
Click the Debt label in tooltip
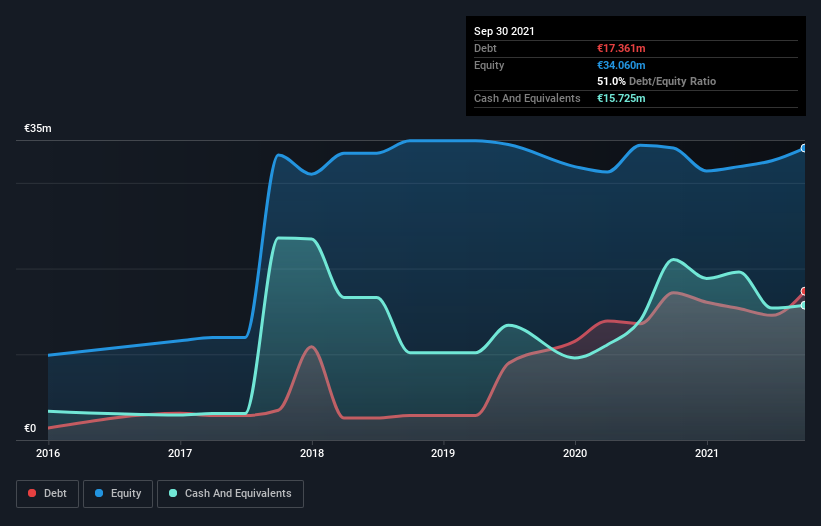click(485, 48)
